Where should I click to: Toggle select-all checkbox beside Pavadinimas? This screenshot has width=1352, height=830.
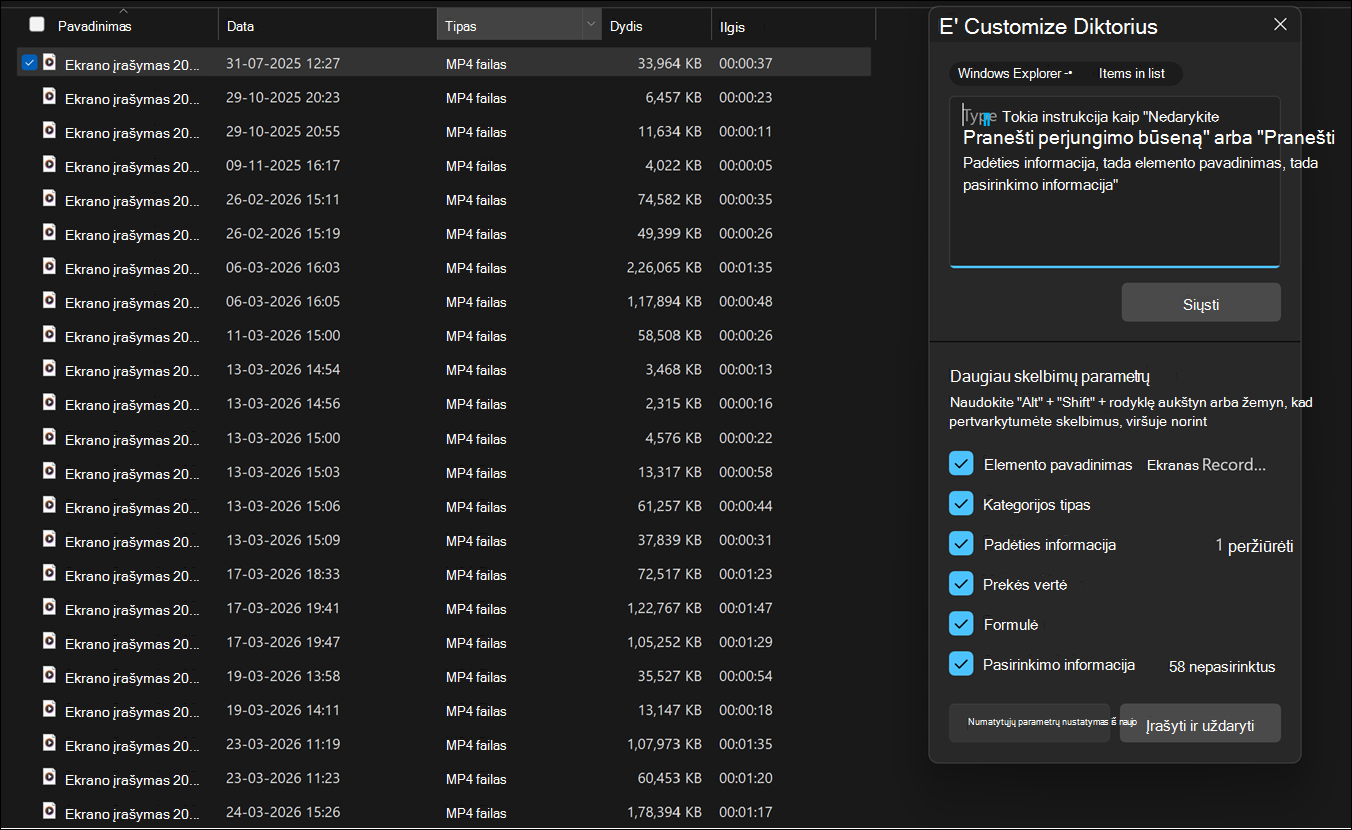click(37, 24)
